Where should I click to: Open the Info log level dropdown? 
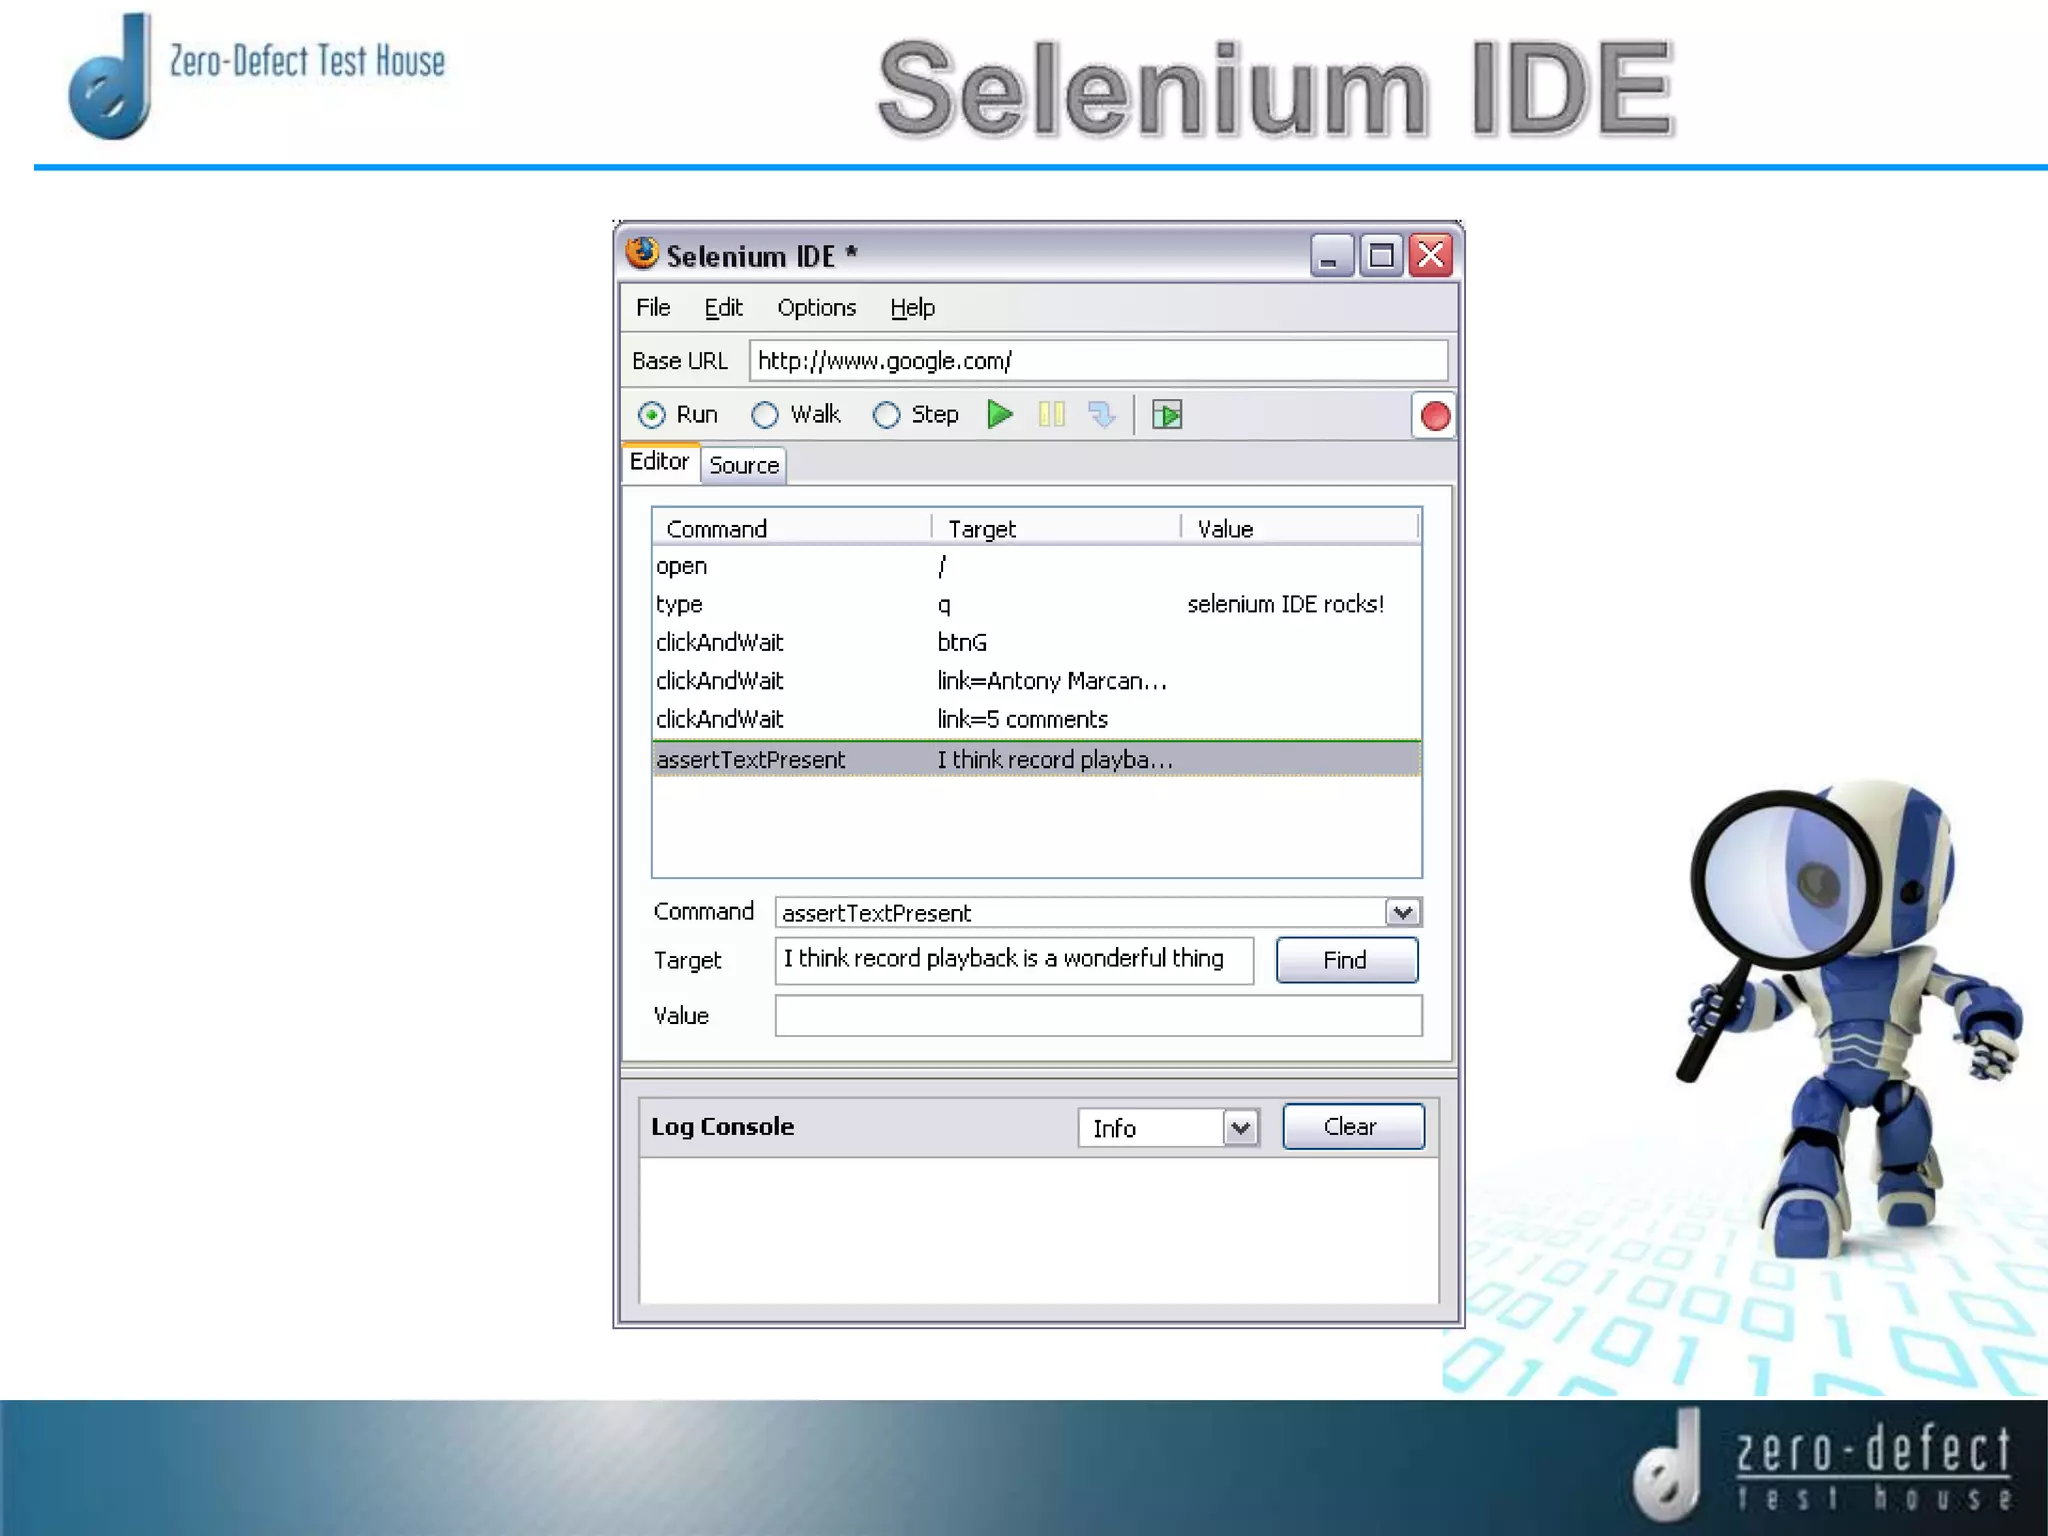coord(1240,1128)
